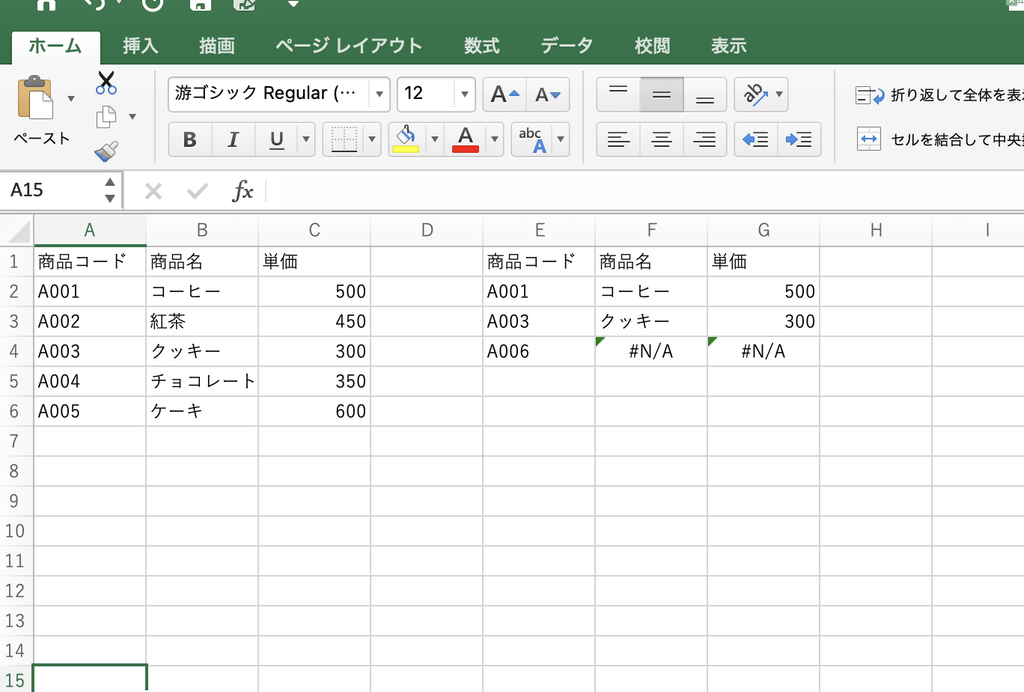The image size is (1024, 692).
Task: Open the borders dropdown arrow
Action: [372, 139]
